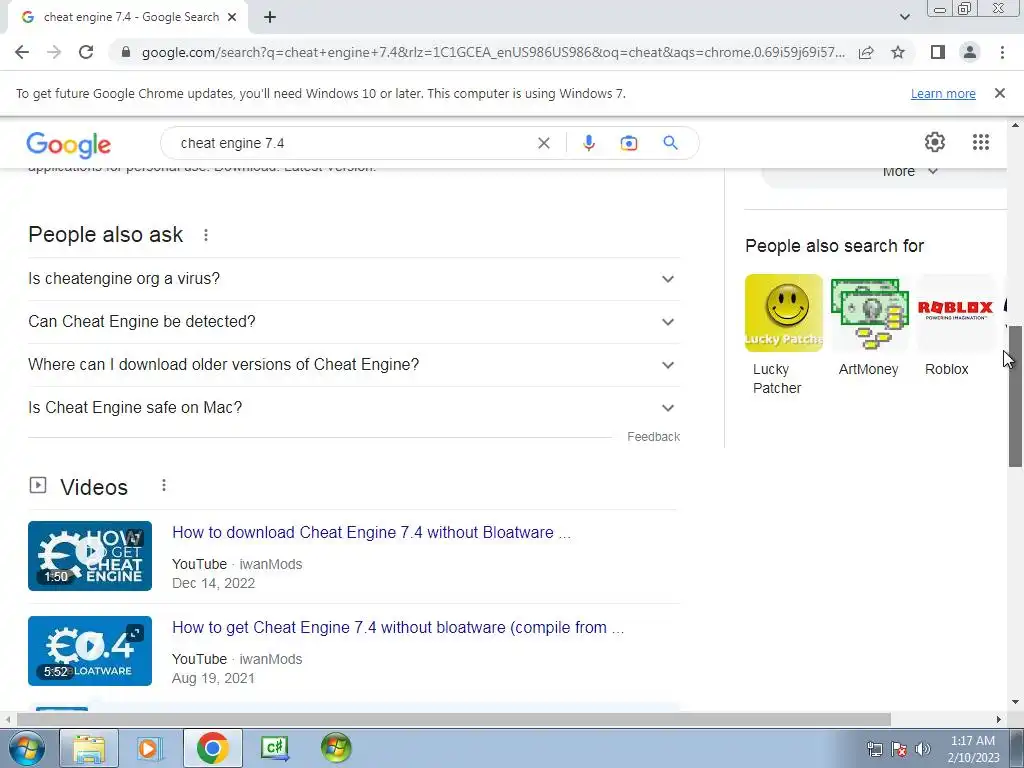This screenshot has height=768, width=1024.
Task: Play the 1:50 video thumbnail
Action: (90, 556)
